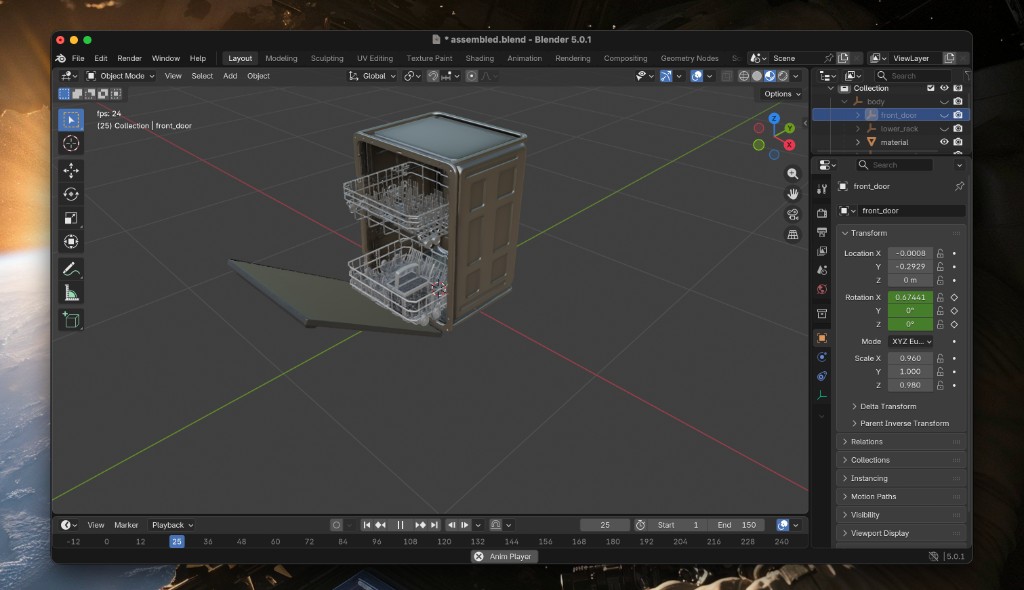
Task: Toggle the camera view icon
Action: point(792,214)
